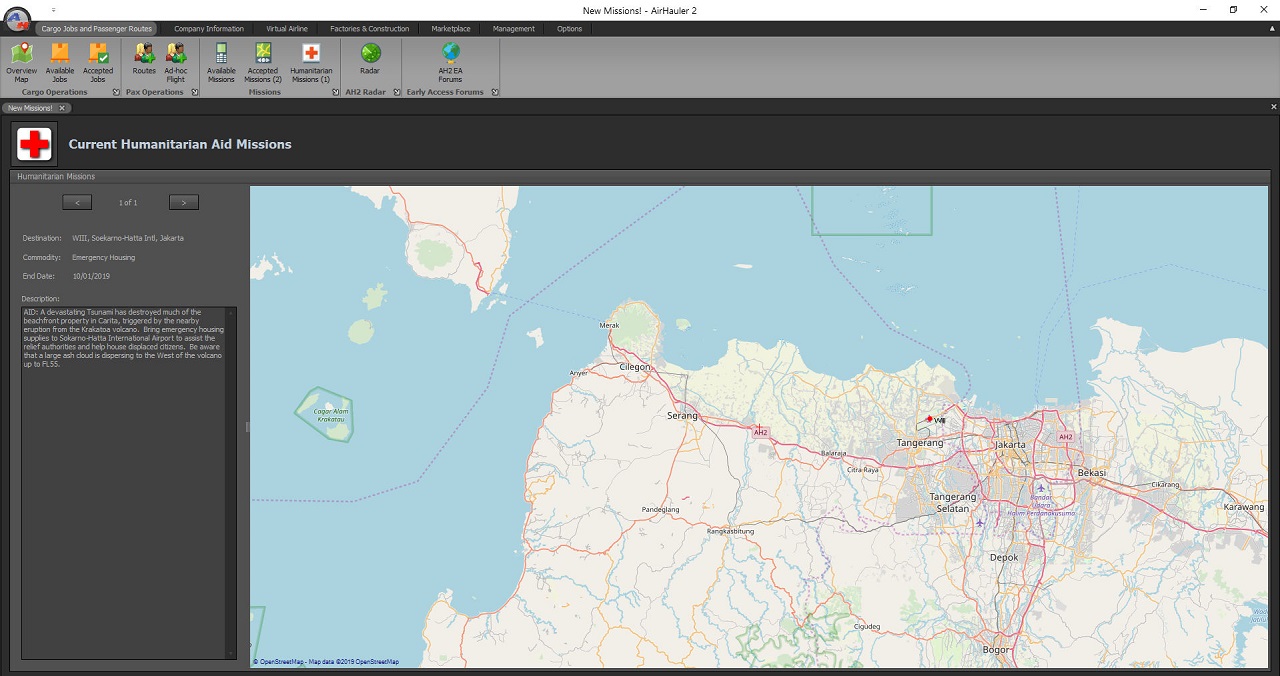Open Available Missions
The height and width of the screenshot is (676, 1280).
click(x=221, y=65)
